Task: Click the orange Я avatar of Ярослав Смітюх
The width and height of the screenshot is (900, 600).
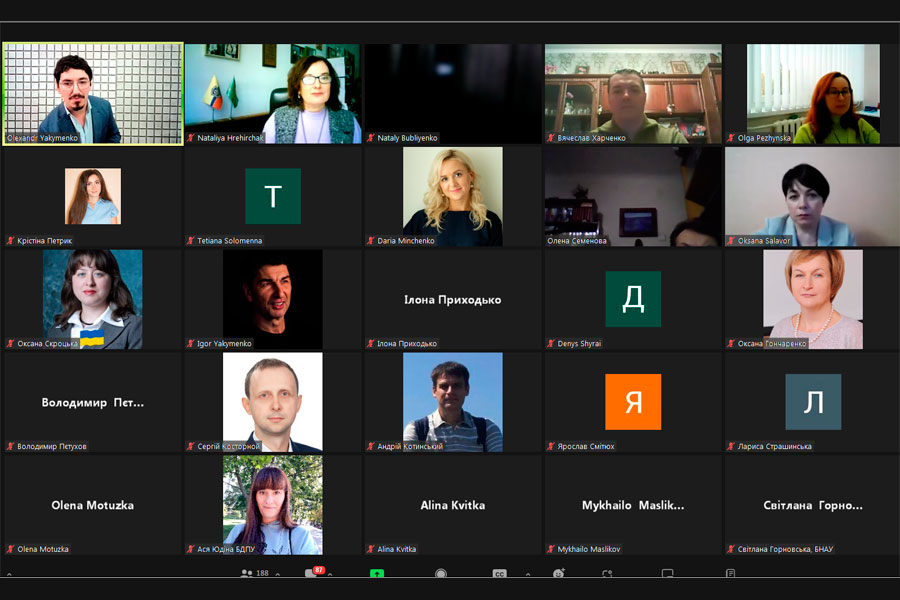Action: coord(633,401)
